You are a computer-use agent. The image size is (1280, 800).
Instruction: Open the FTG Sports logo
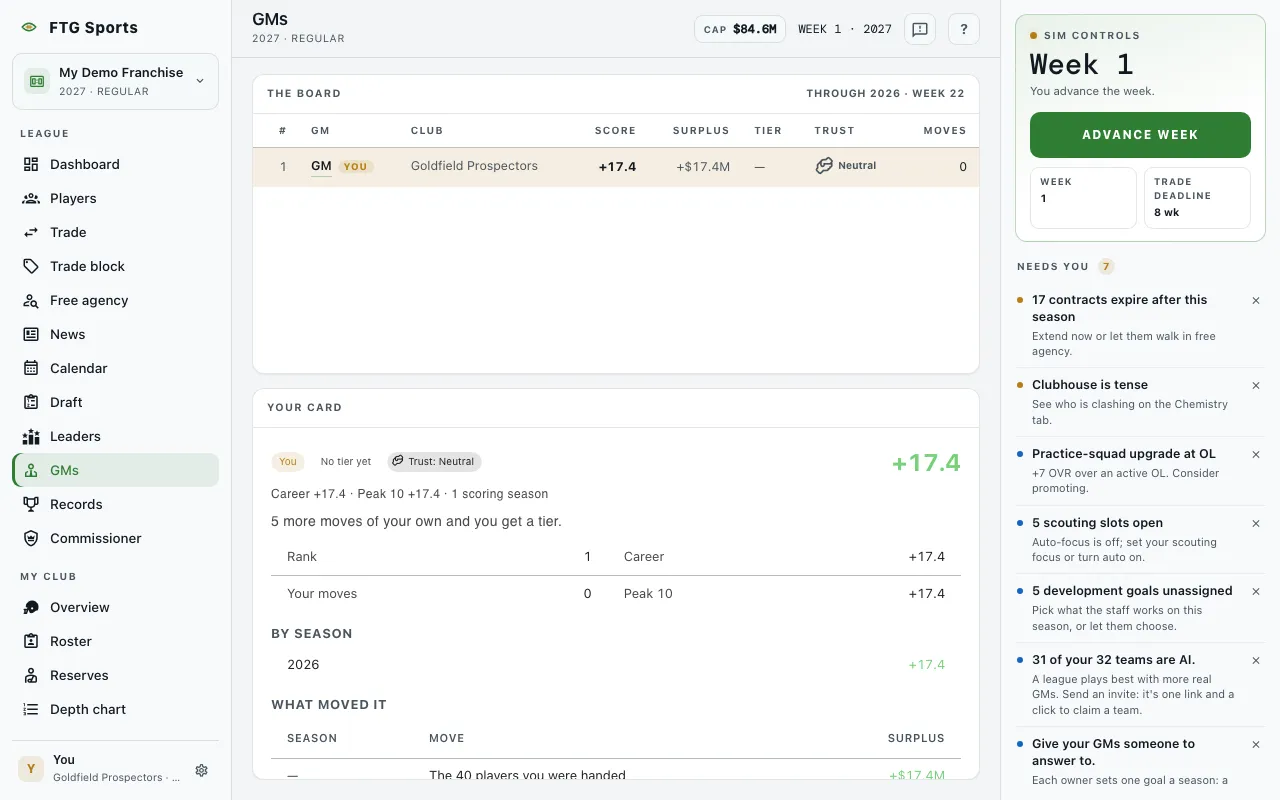point(28,27)
